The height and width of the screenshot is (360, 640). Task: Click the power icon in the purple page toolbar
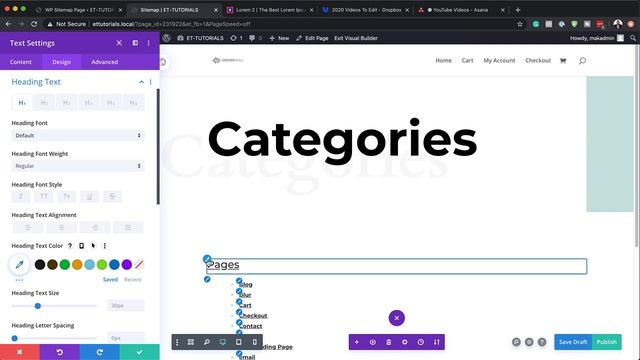373,342
